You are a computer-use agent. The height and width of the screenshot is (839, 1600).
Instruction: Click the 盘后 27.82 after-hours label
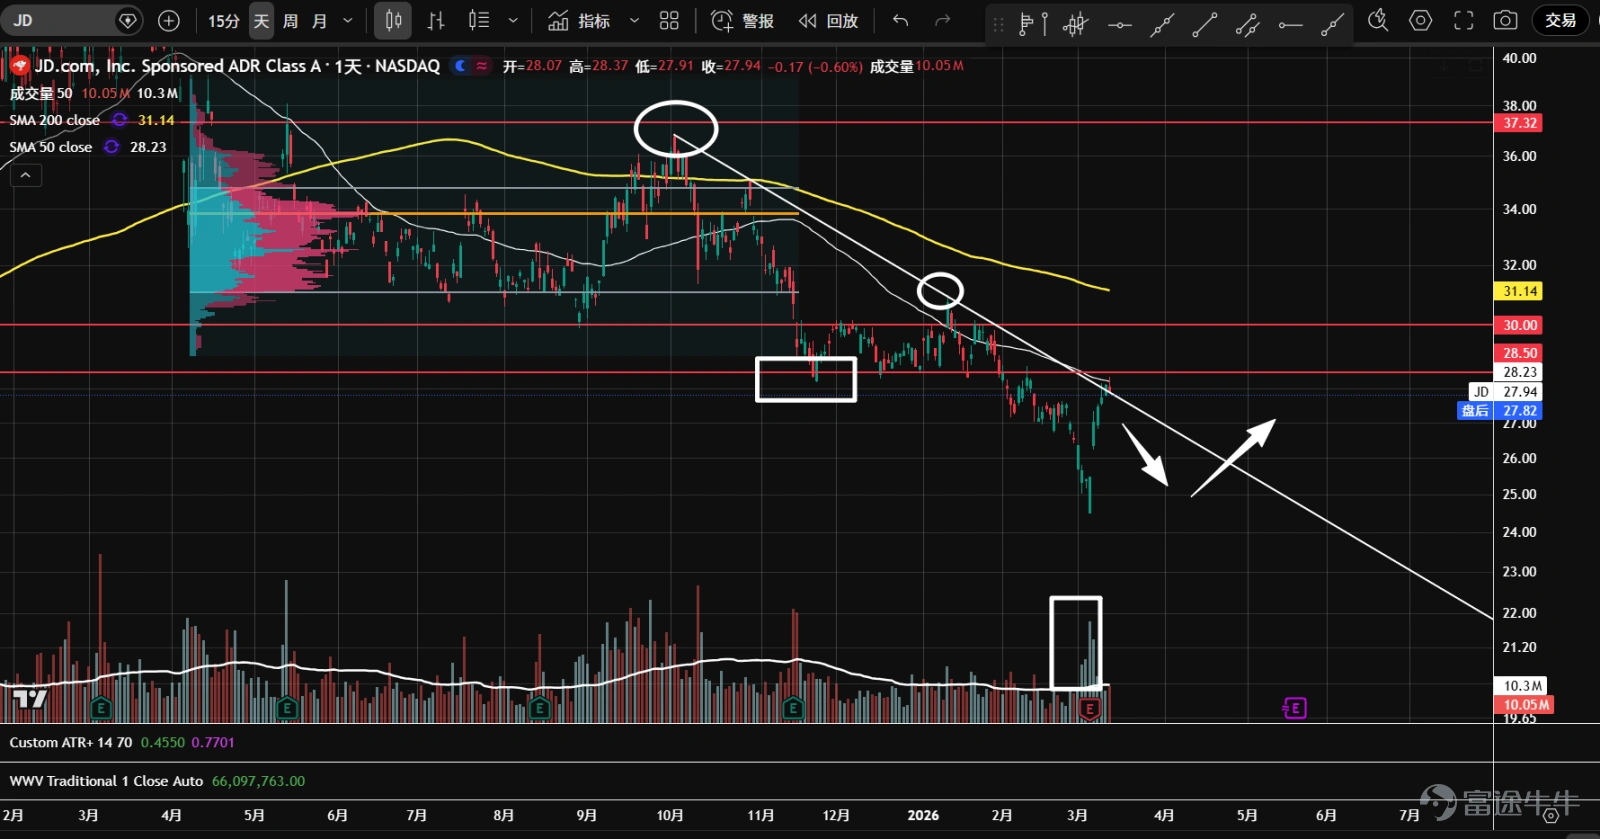pyautogui.click(x=1500, y=411)
